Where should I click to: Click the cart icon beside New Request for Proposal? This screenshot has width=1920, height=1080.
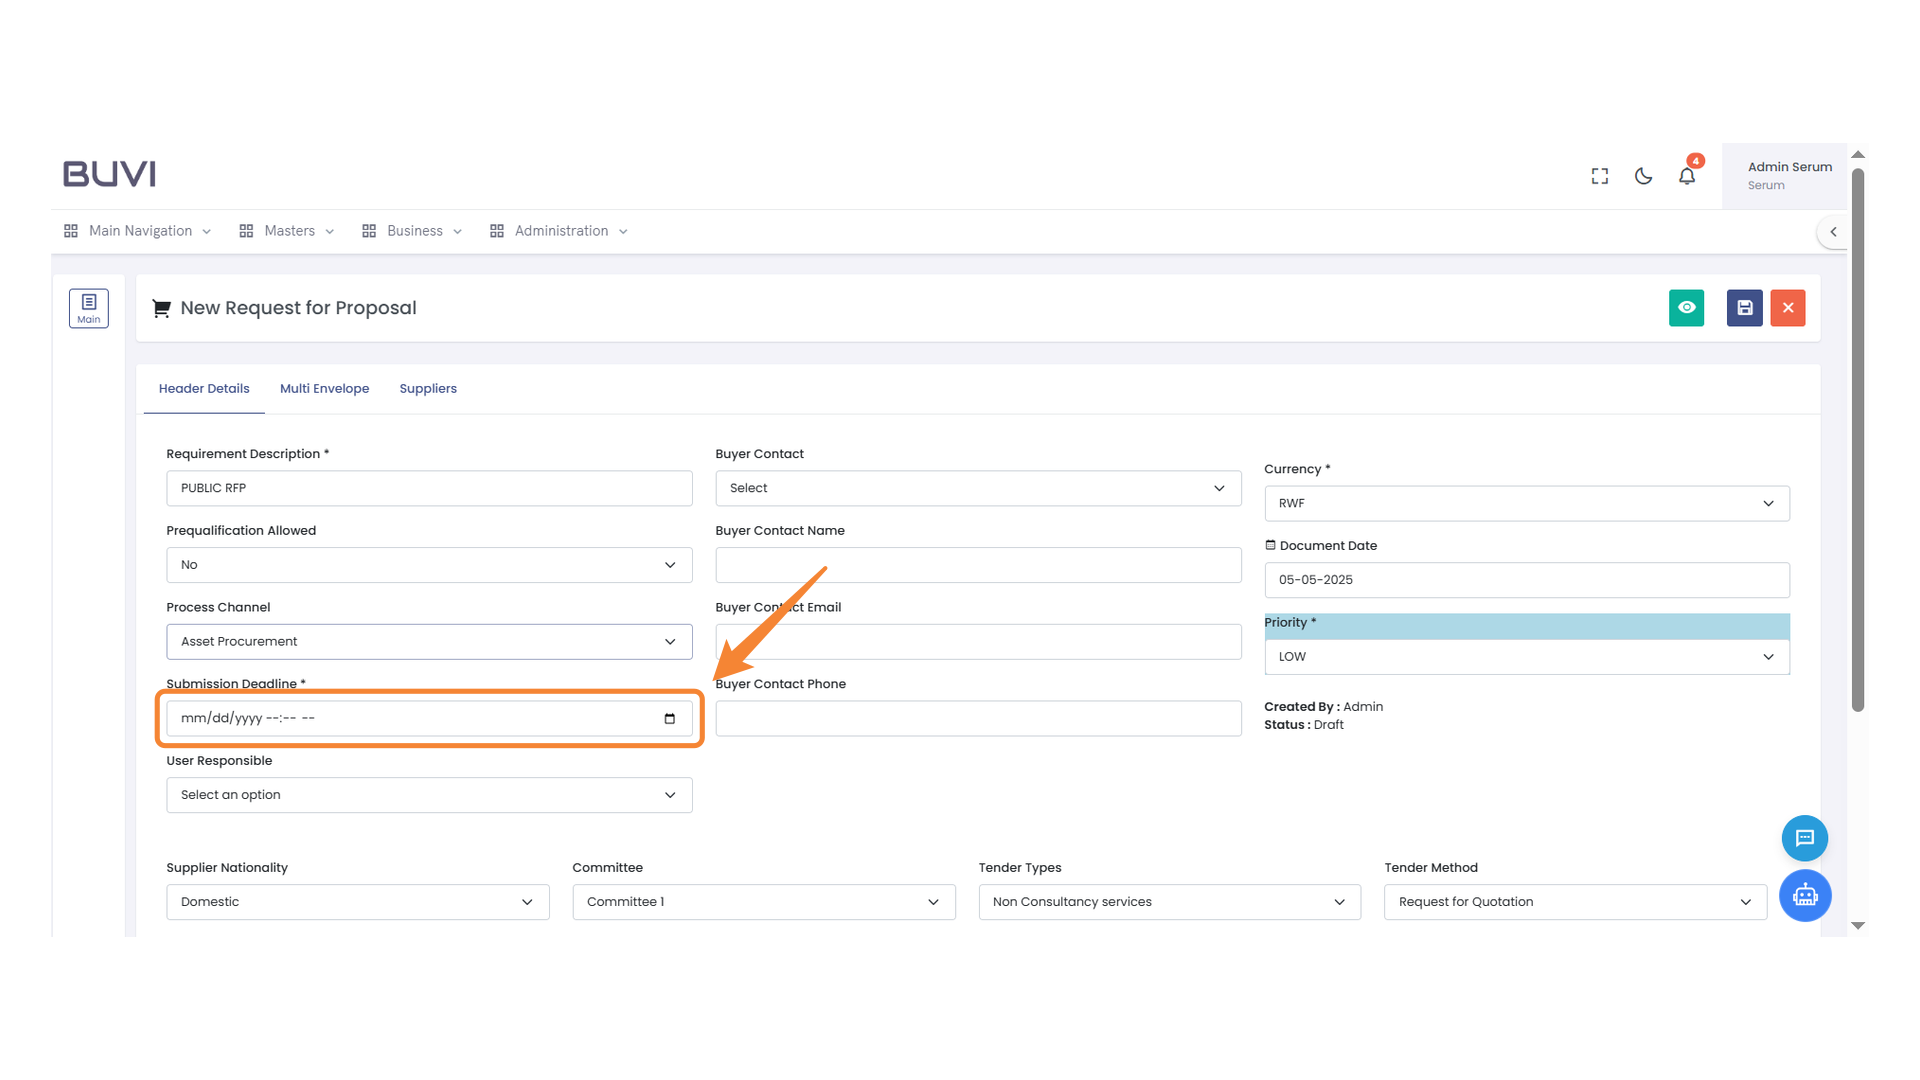point(161,308)
